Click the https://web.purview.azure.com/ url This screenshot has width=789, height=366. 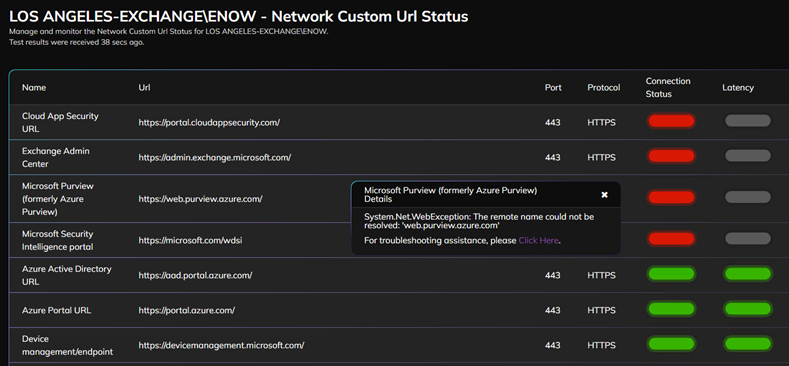point(200,199)
